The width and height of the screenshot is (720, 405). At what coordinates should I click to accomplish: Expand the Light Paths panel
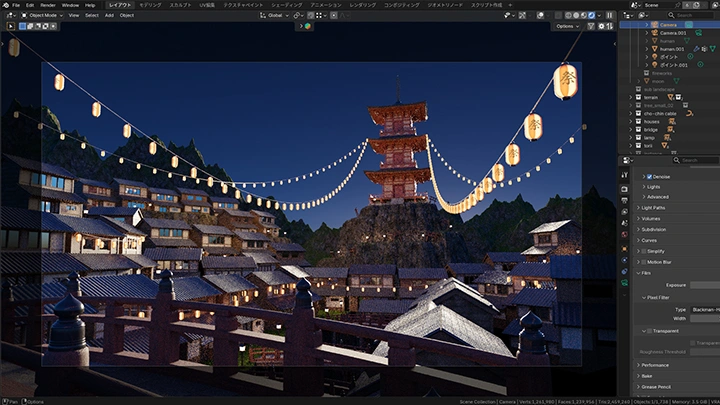coord(653,208)
